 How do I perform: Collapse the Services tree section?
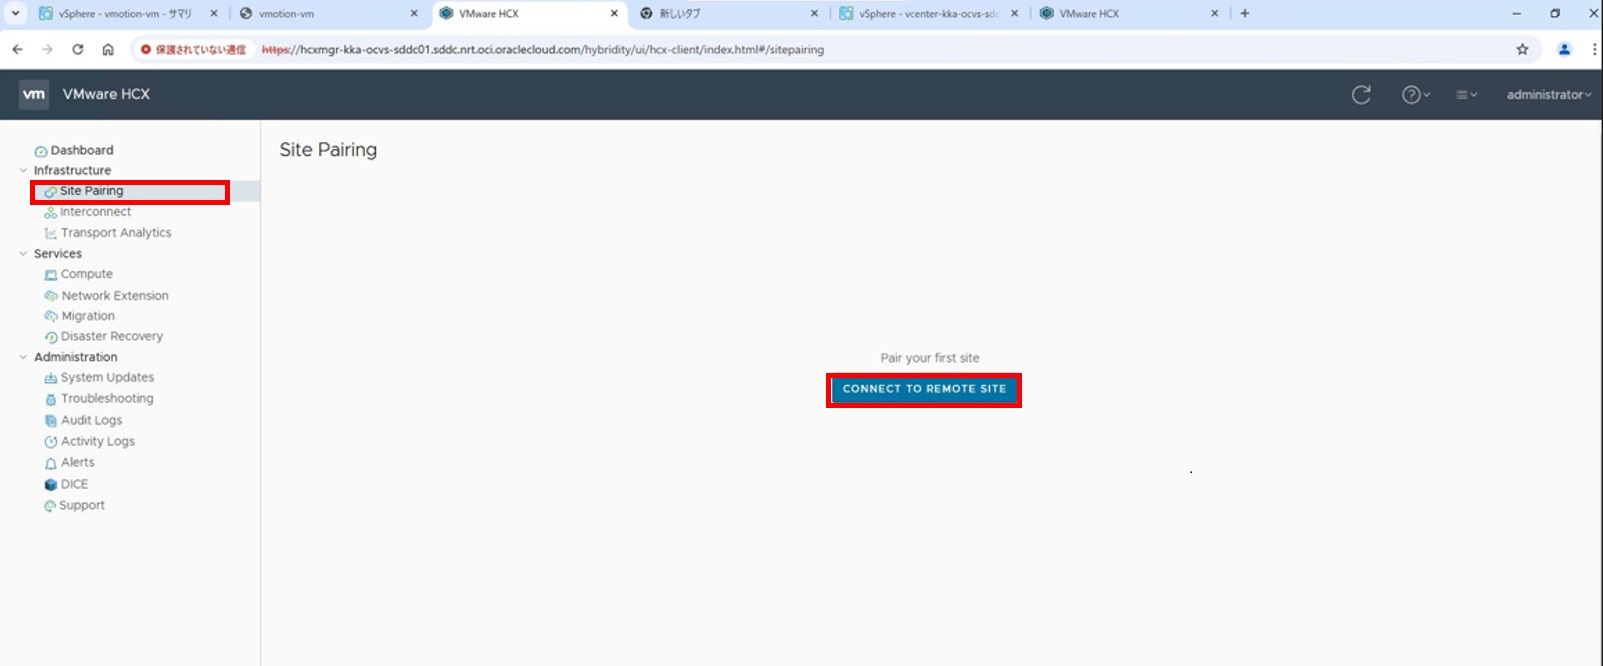coord(23,254)
